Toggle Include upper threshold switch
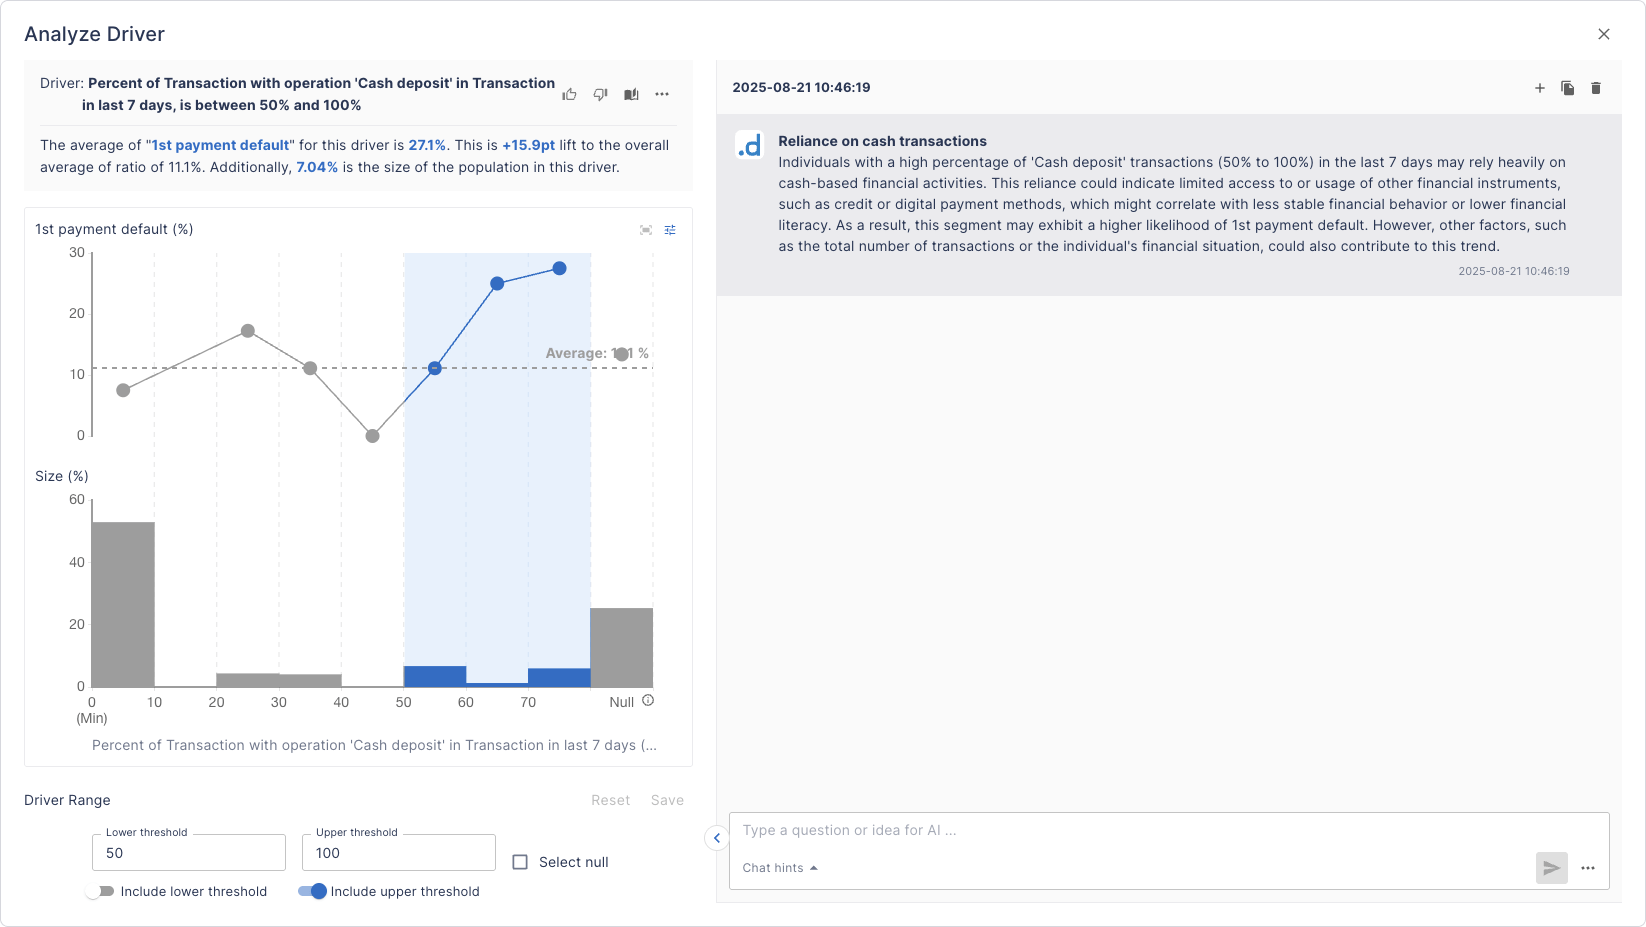This screenshot has width=1646, height=927. pyautogui.click(x=312, y=891)
